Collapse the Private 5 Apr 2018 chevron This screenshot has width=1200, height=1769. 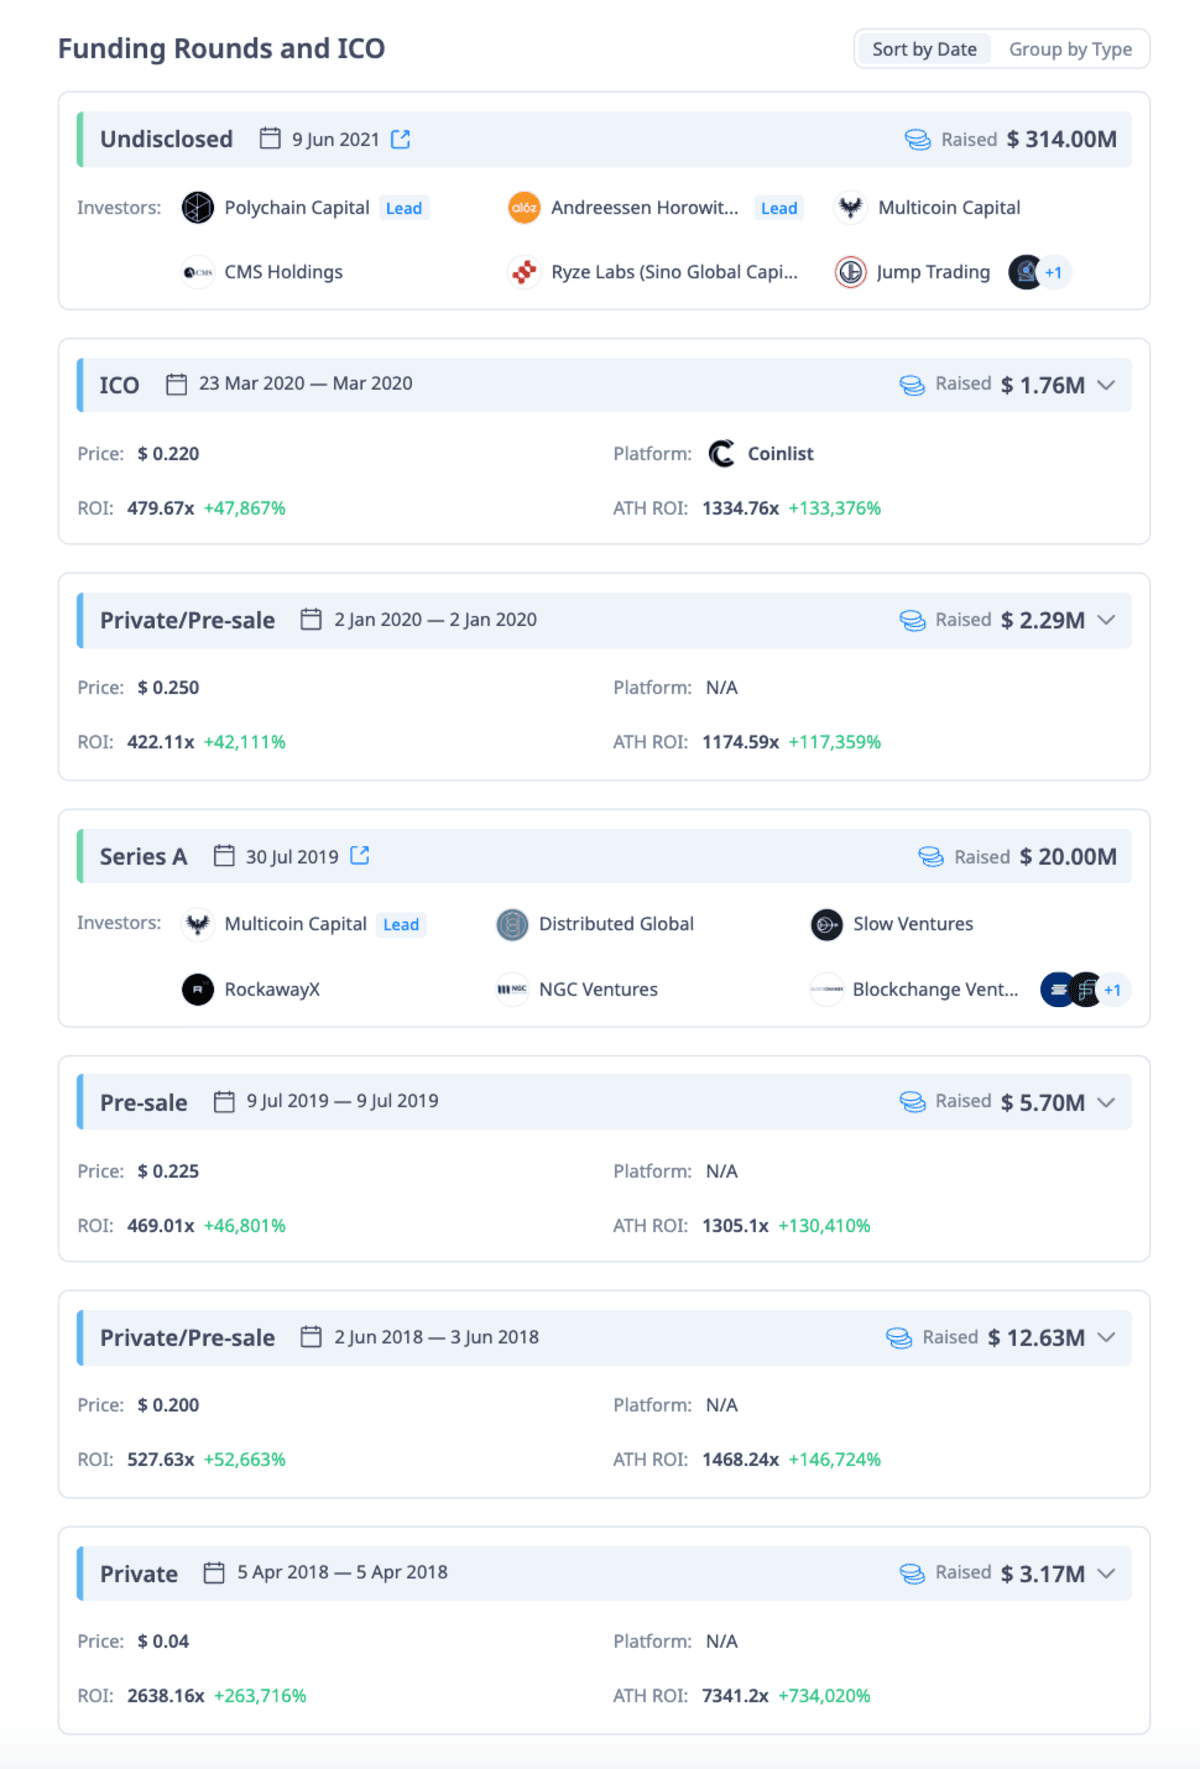click(x=1106, y=1573)
